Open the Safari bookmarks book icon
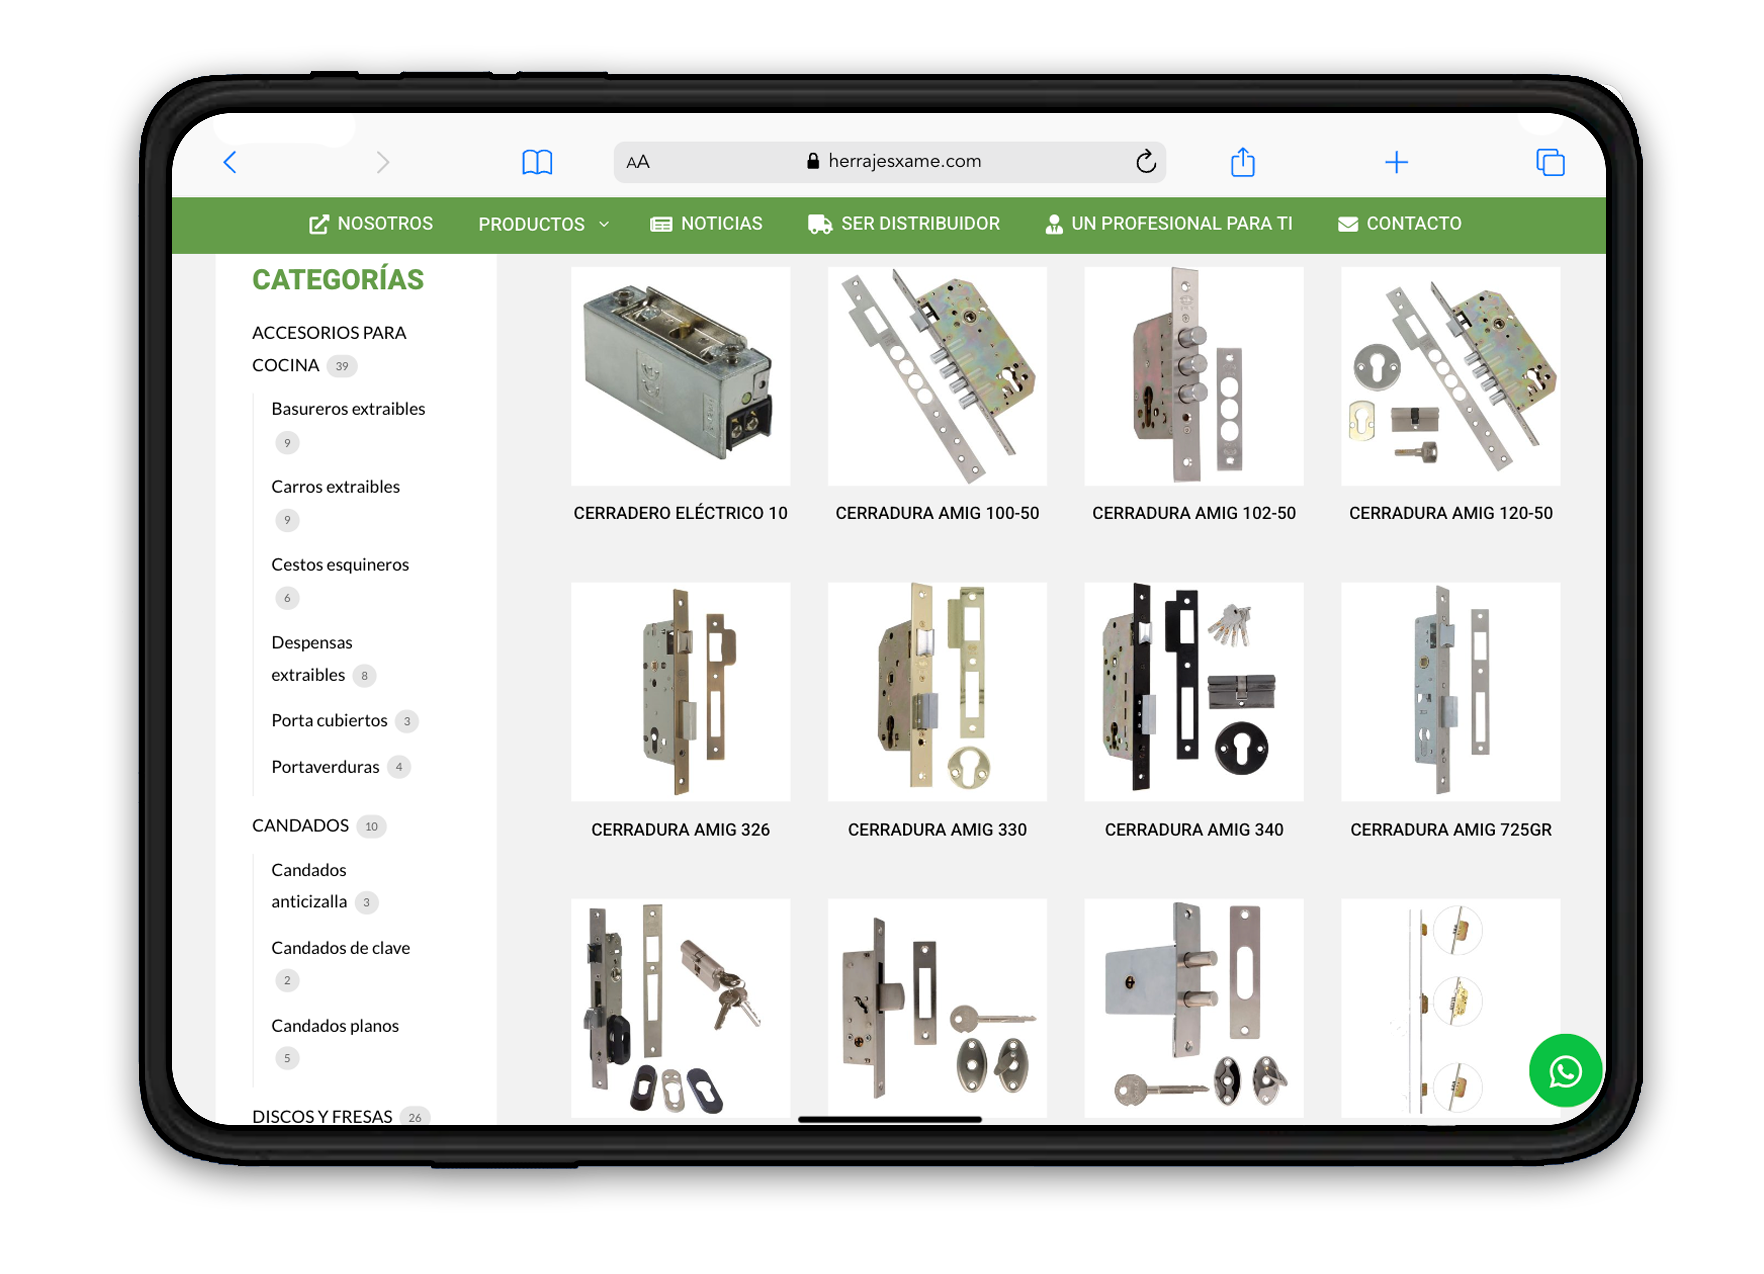 [537, 162]
